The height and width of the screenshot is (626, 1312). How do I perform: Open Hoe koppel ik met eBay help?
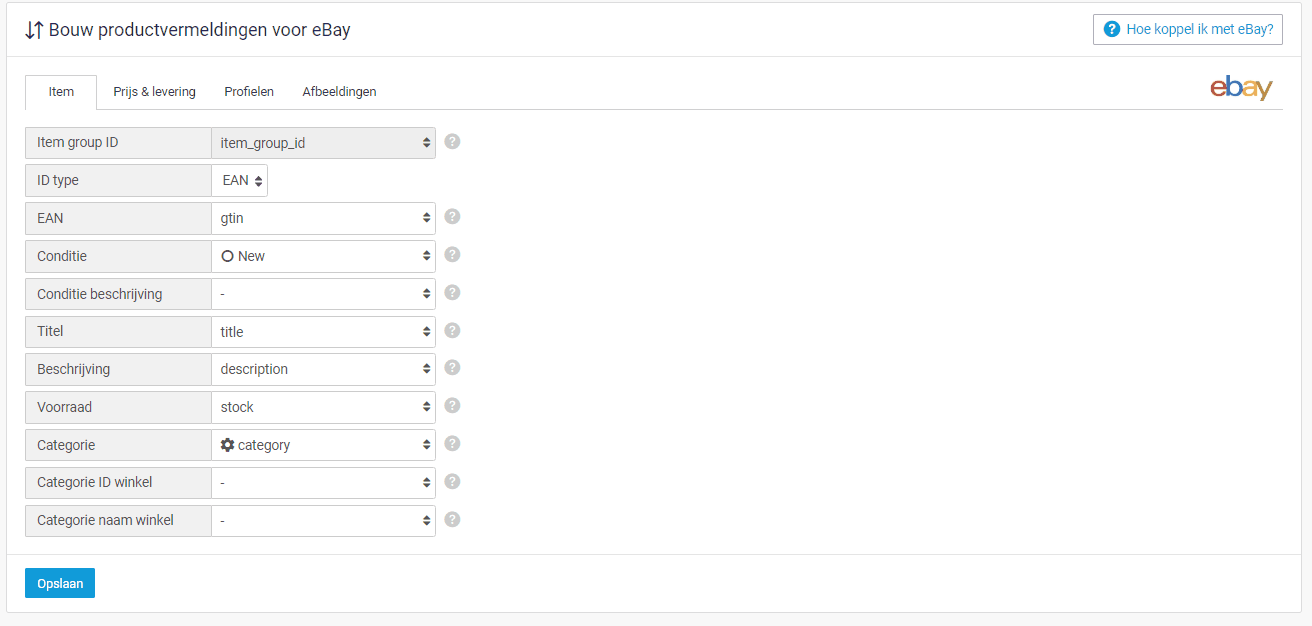click(x=1187, y=29)
